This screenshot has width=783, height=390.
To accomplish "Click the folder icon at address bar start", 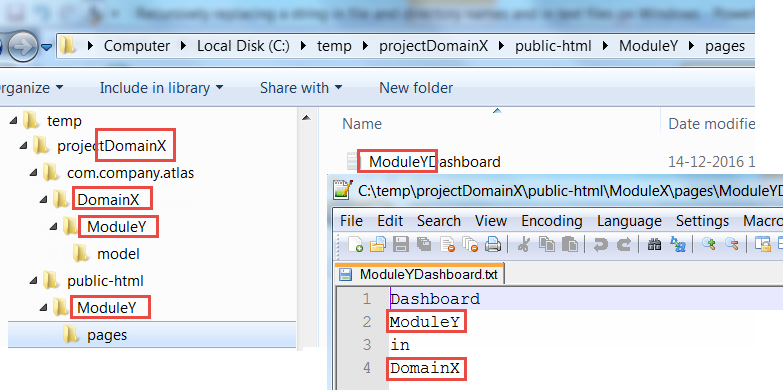I will [68, 45].
